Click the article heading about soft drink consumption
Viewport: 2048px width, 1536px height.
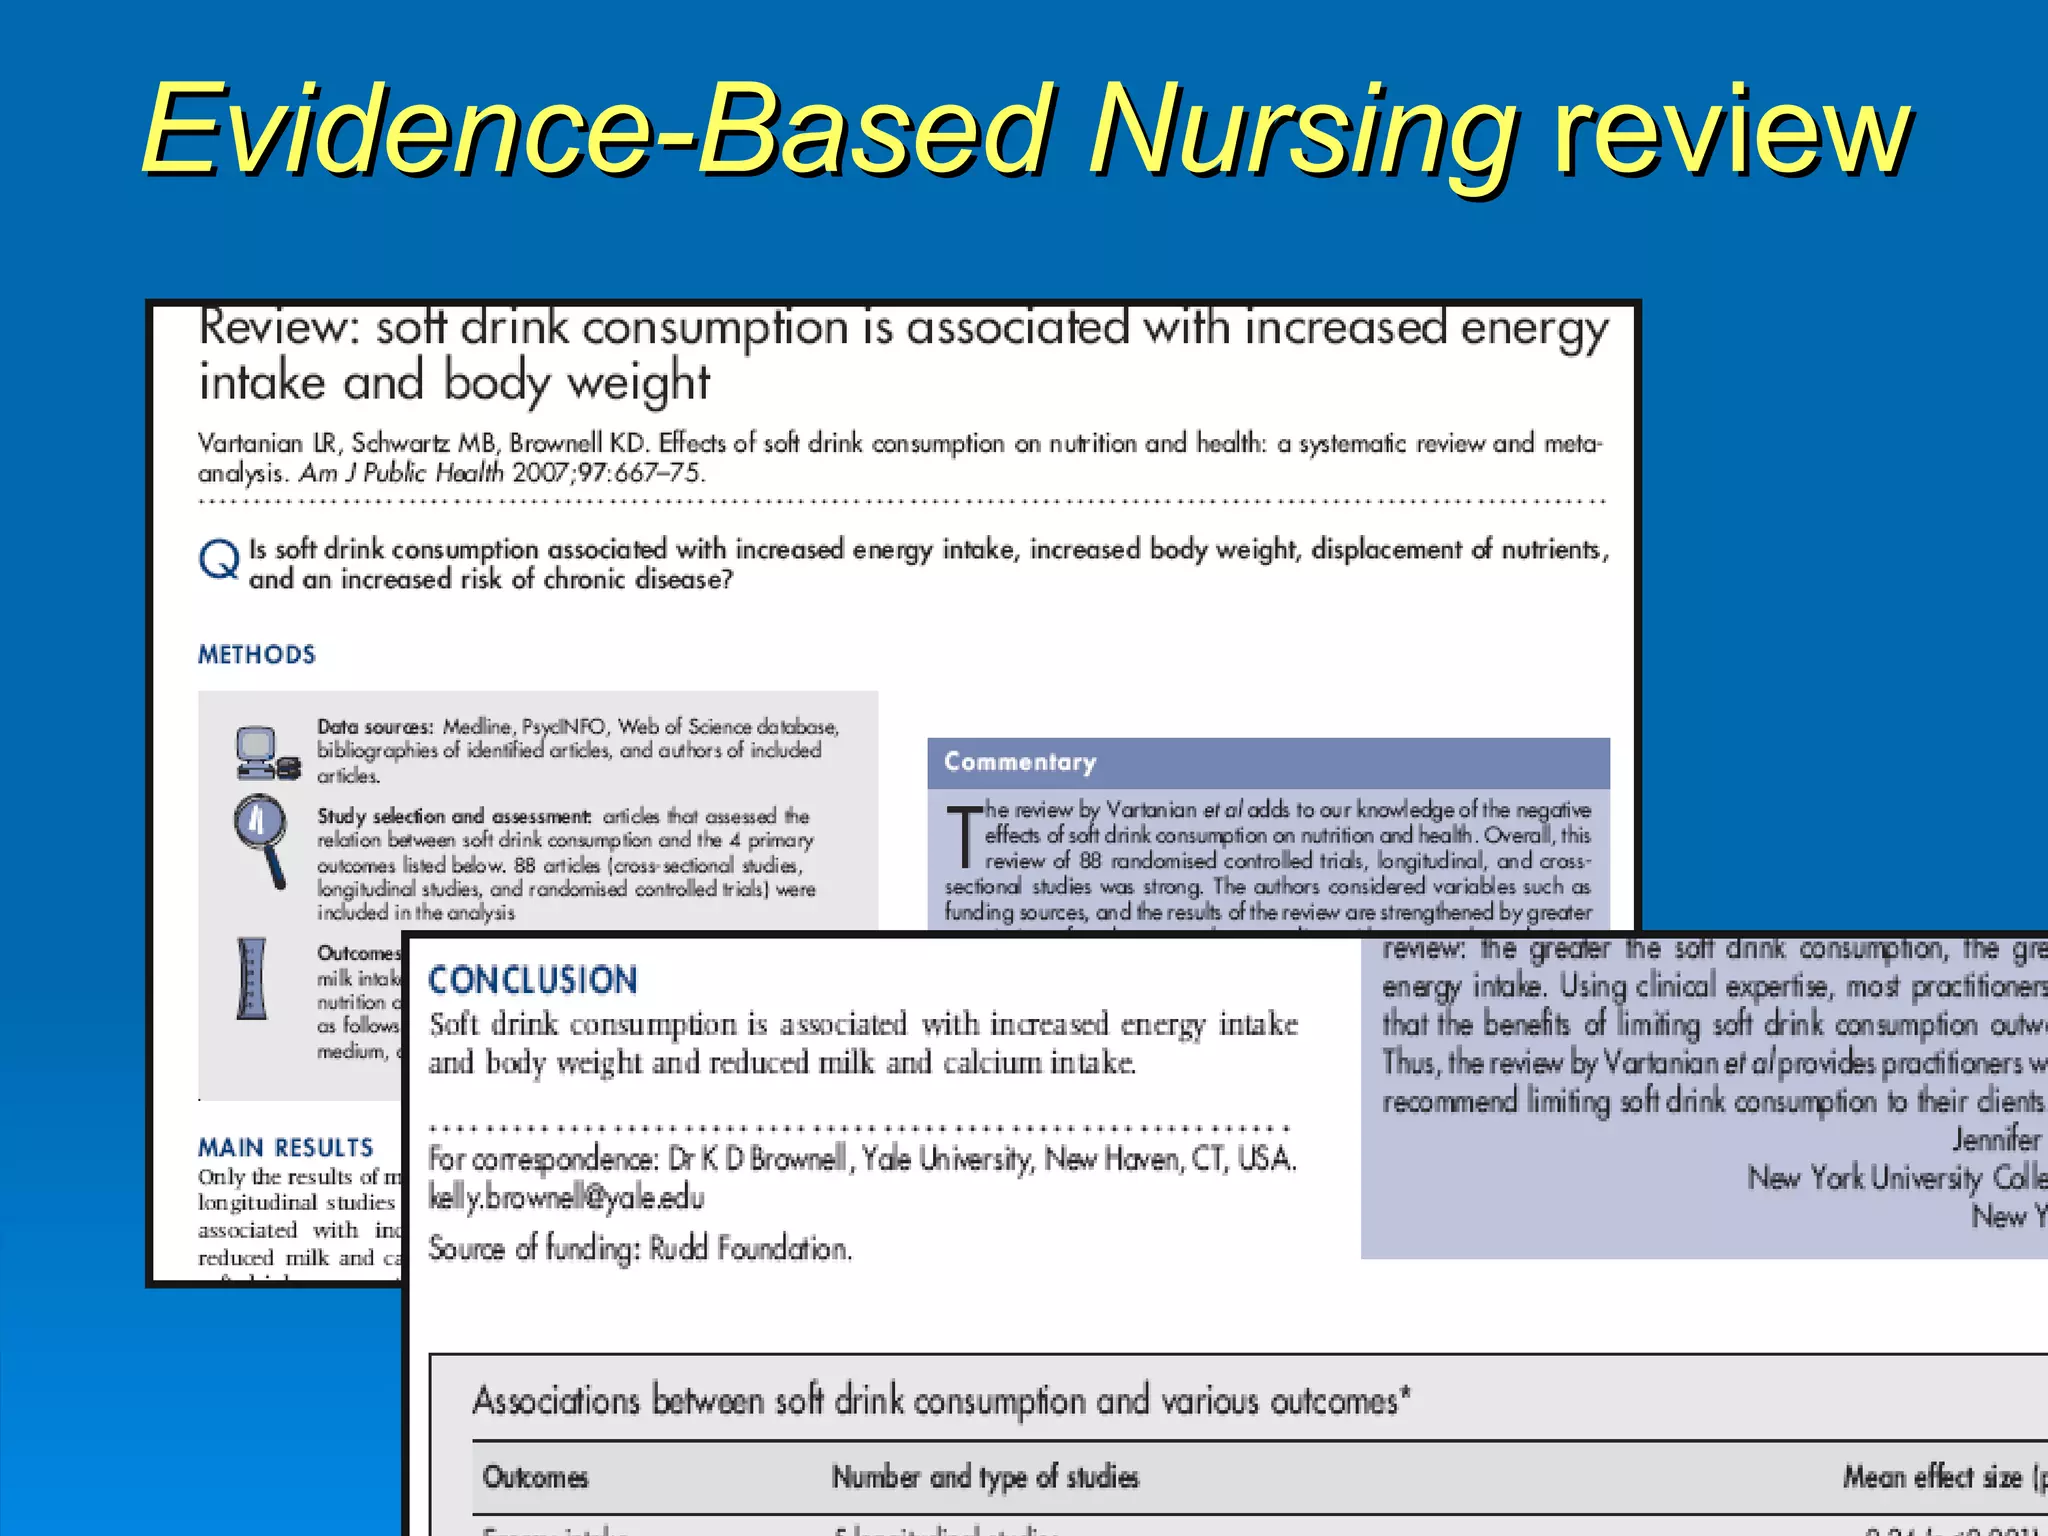[x=903, y=356]
